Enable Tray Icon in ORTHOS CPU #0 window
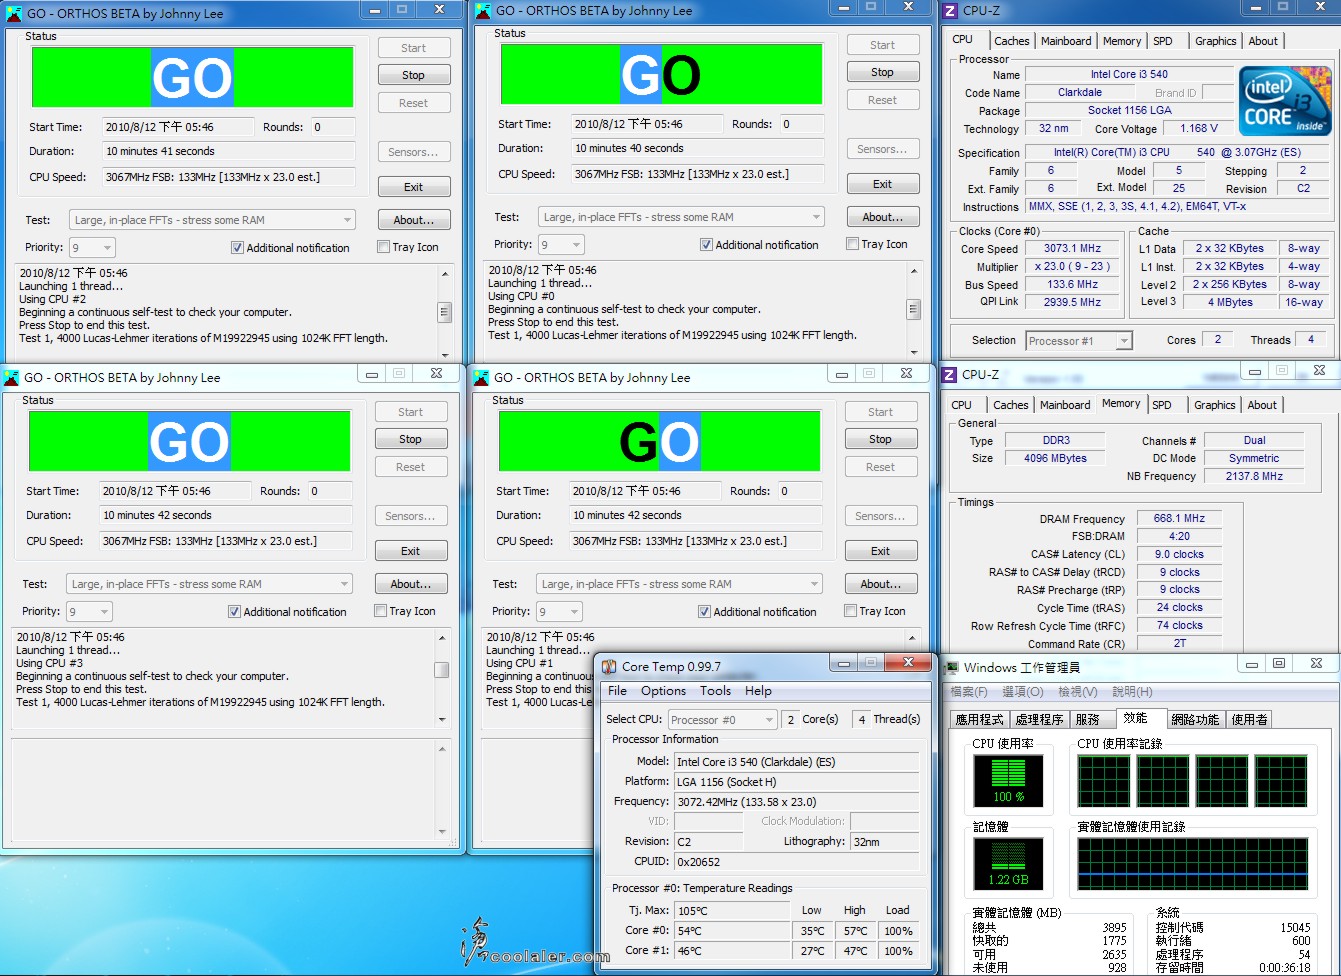Viewport: 1341px width, 976px height. (852, 244)
